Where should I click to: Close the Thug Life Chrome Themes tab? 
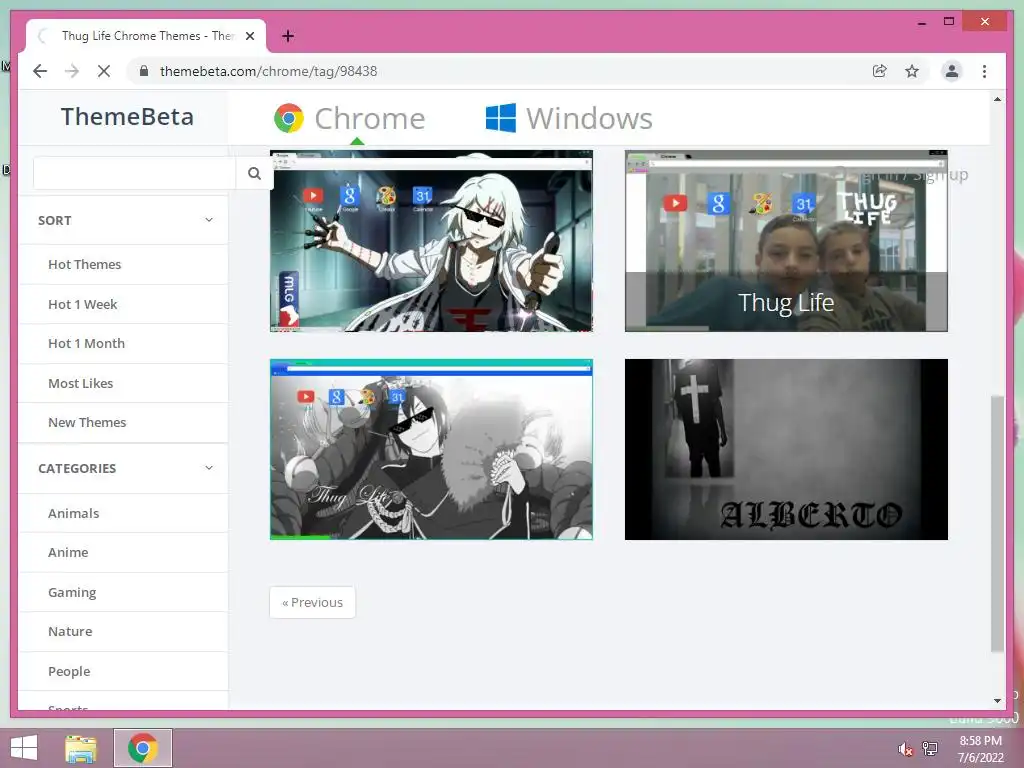[x=249, y=36]
